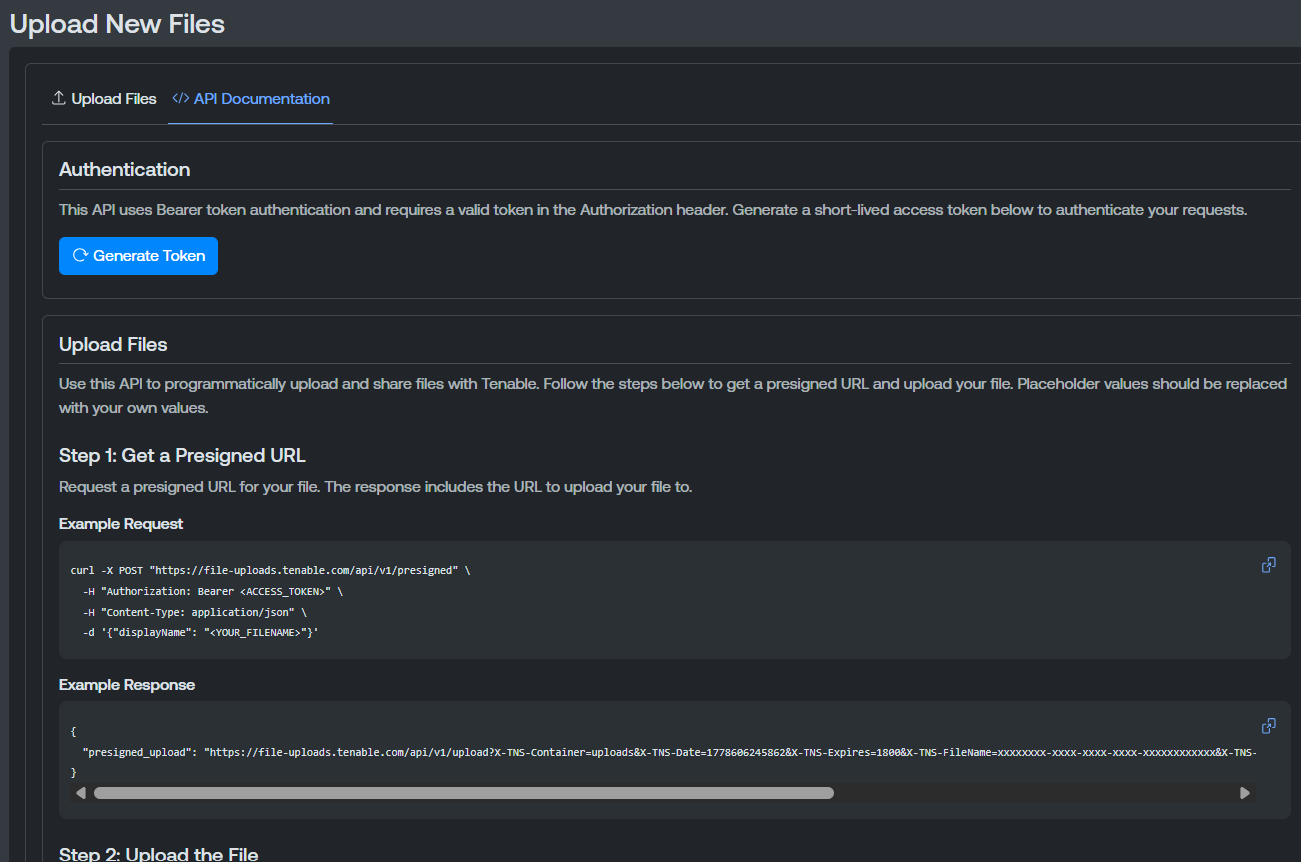Click the Authorization Bearer header line
The width and height of the screenshot is (1301, 862).
213,591
